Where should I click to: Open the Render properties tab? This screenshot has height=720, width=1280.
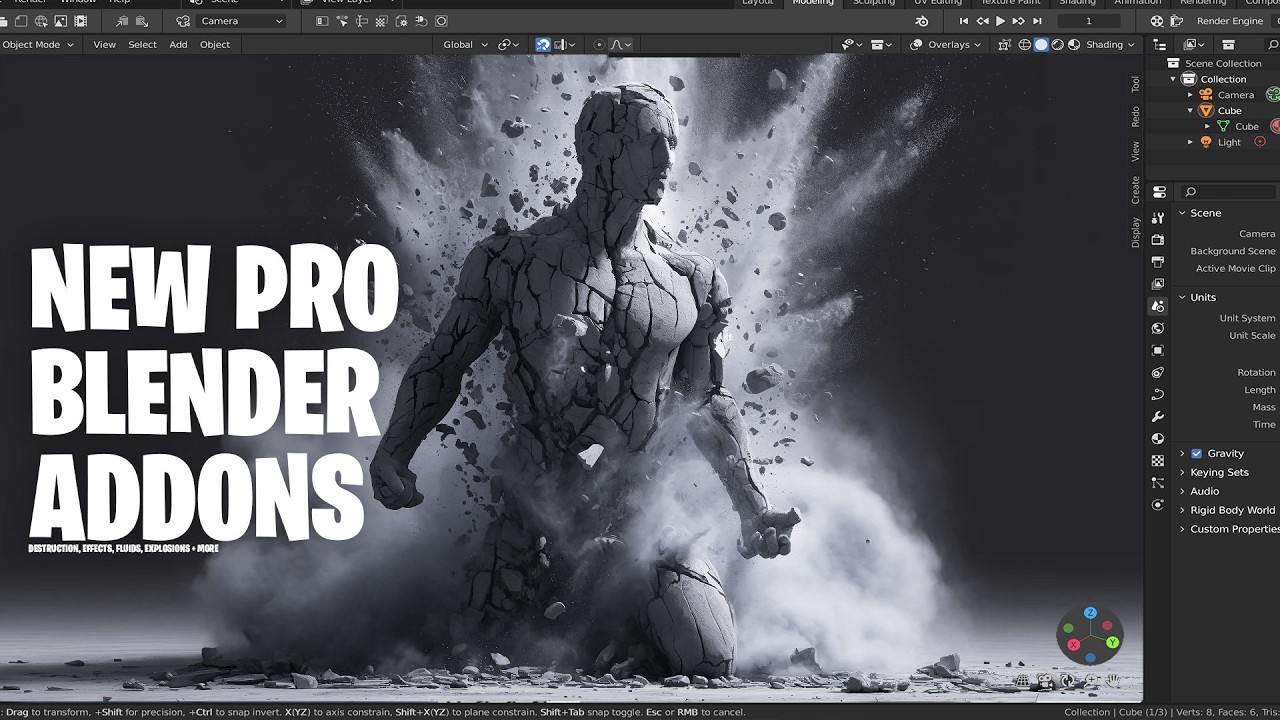coord(1158,240)
